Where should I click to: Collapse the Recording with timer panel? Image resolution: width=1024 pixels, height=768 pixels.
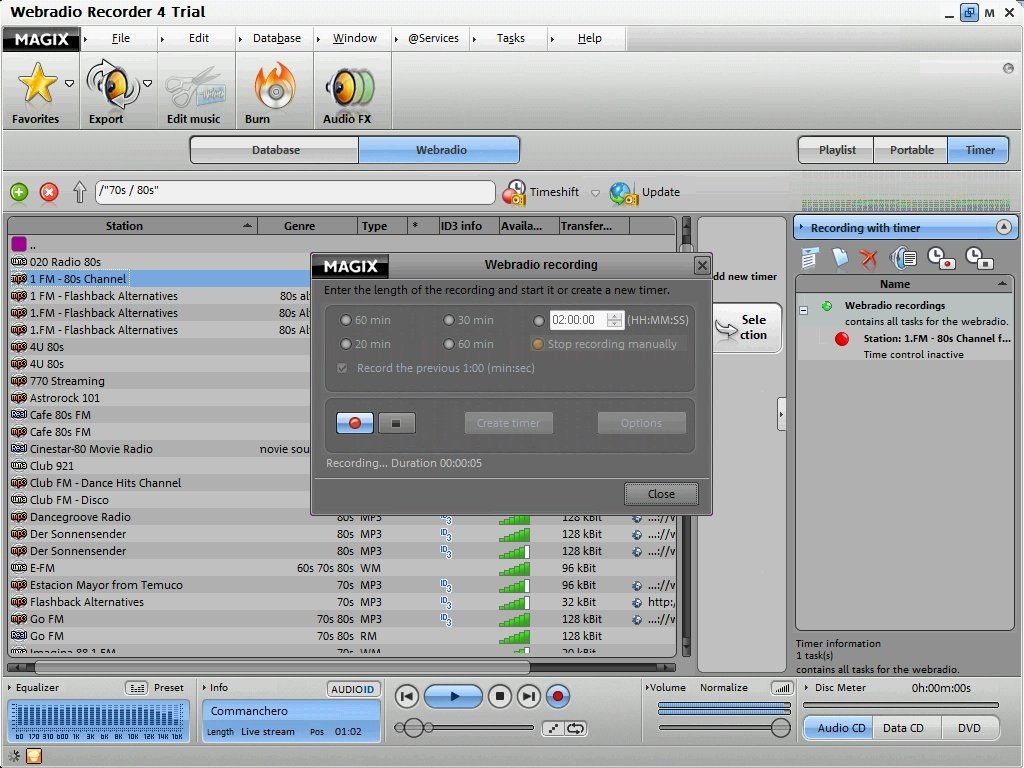click(x=1005, y=227)
